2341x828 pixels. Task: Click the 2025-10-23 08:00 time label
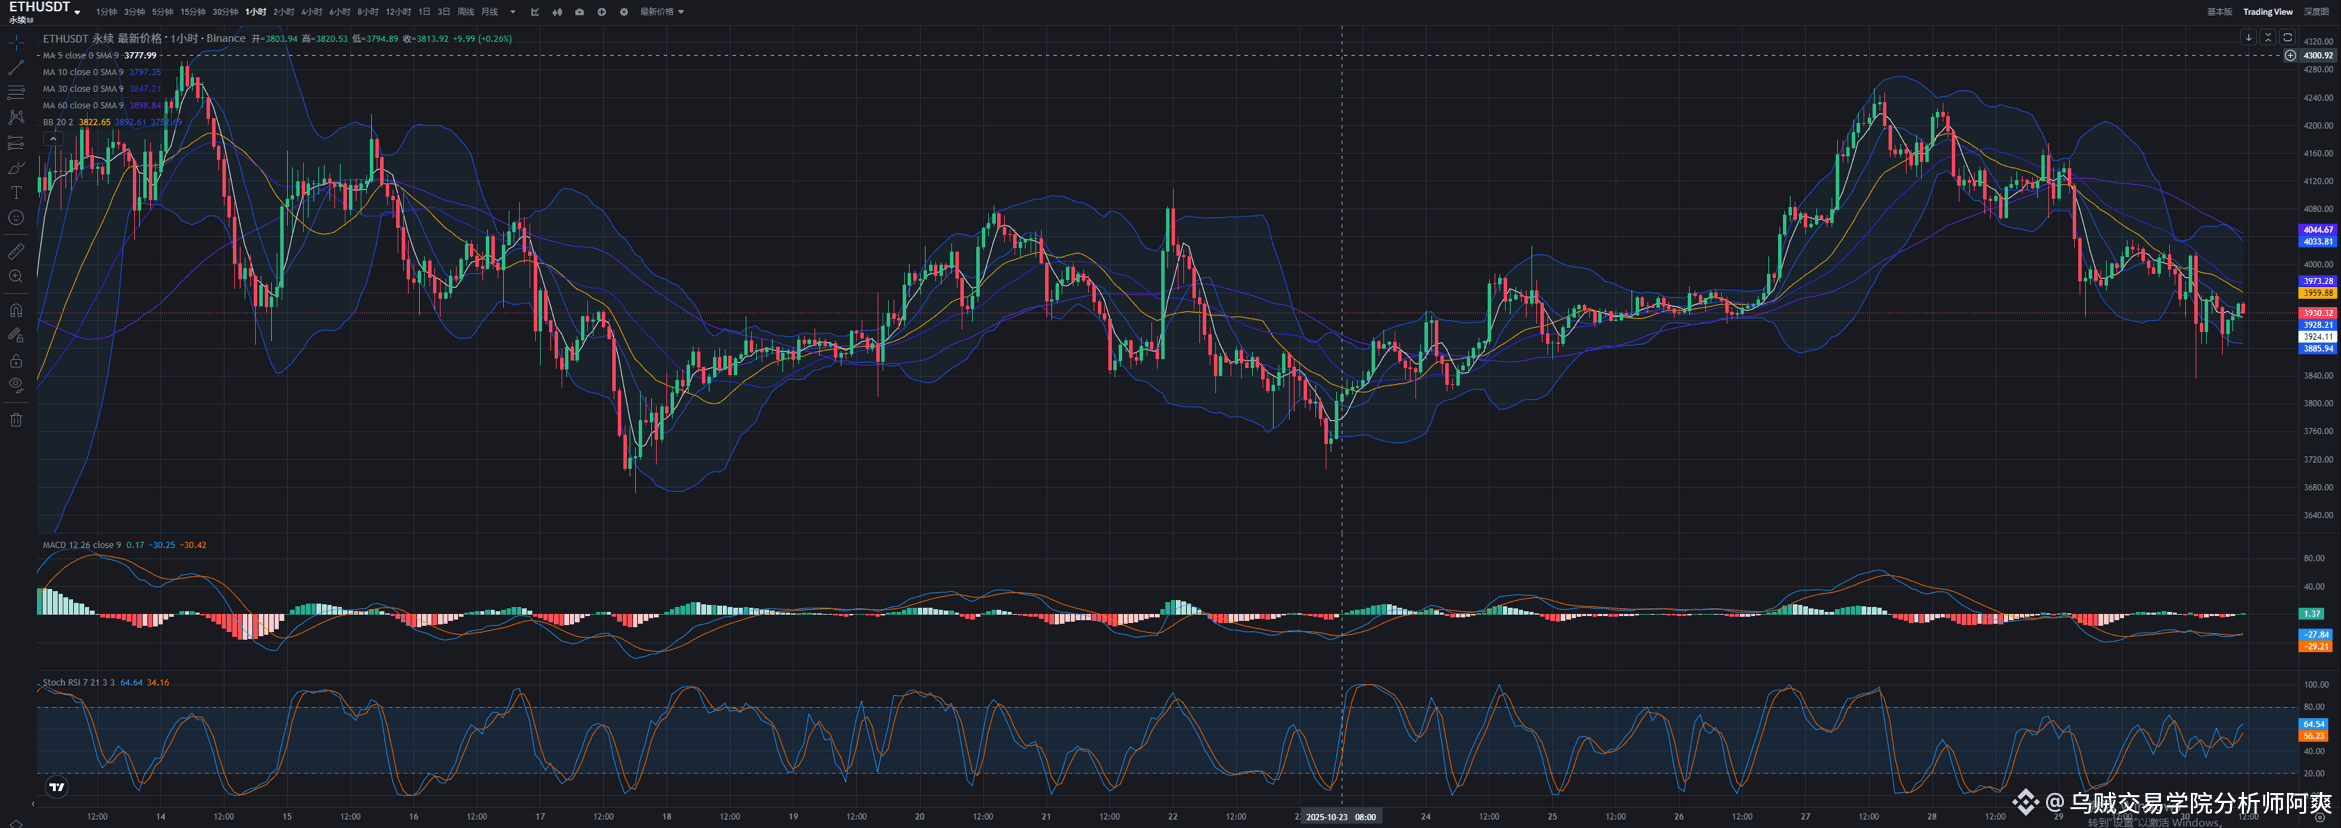click(1341, 817)
